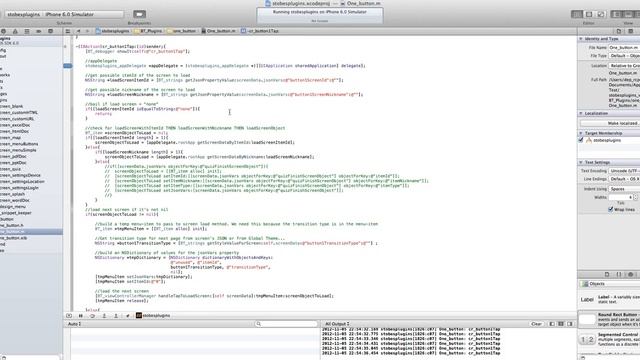Show both variables and console panes
This screenshot has height=360, width=640.
[561, 324]
